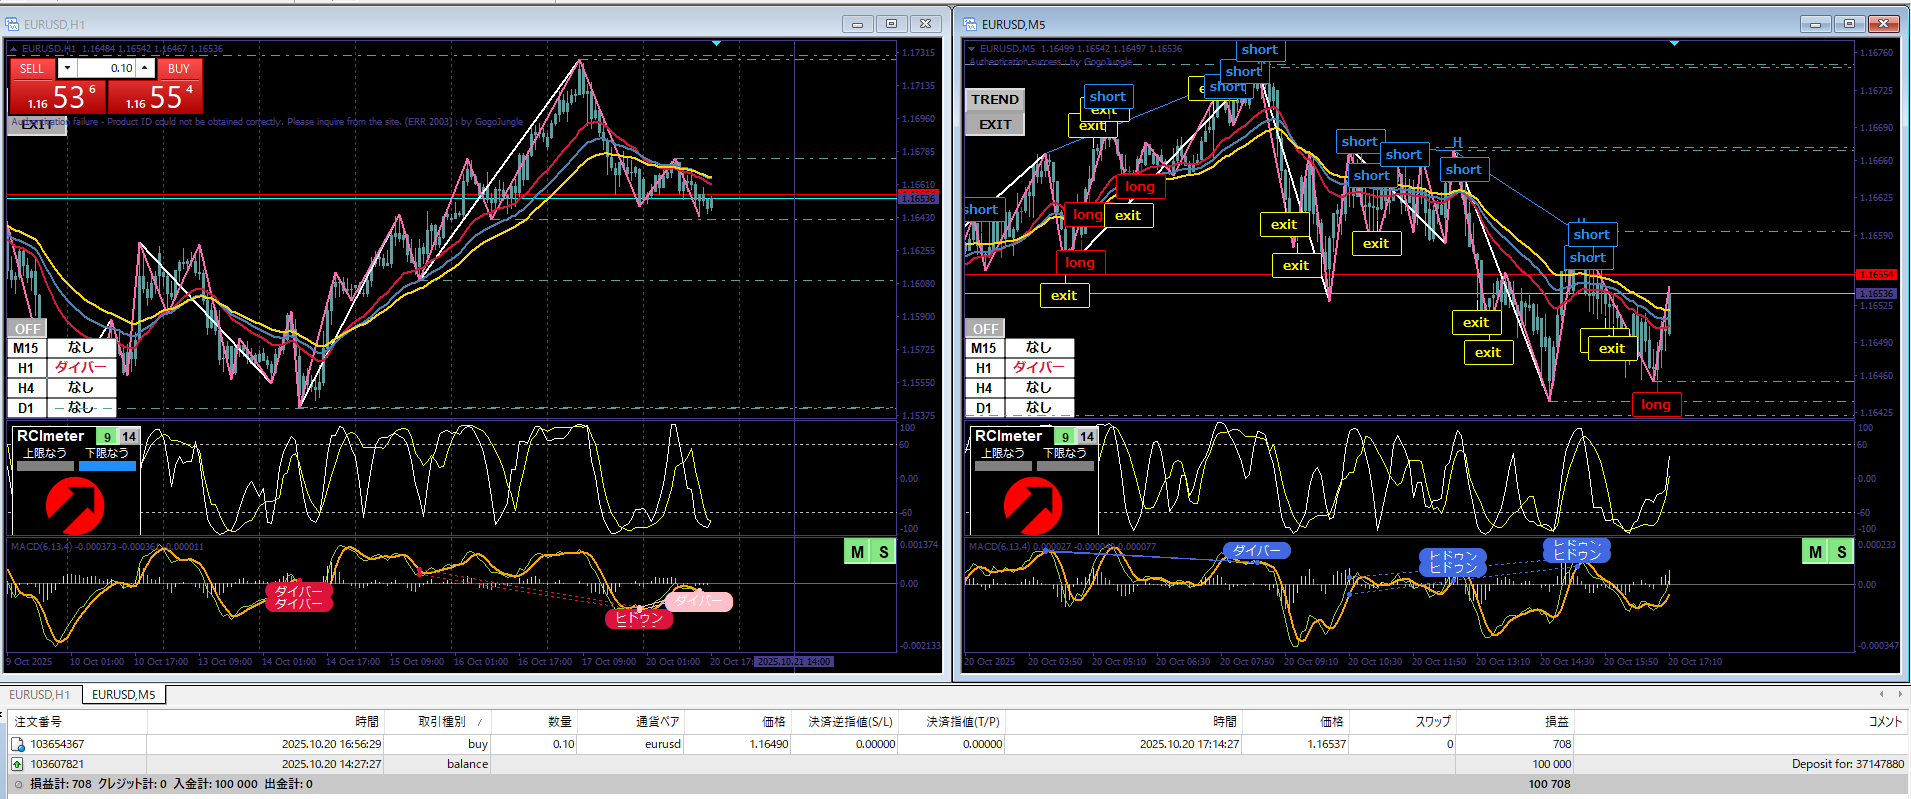This screenshot has width=1911, height=799.
Task: Switch to the EURUSD,M5 chart tab
Action: 123,694
